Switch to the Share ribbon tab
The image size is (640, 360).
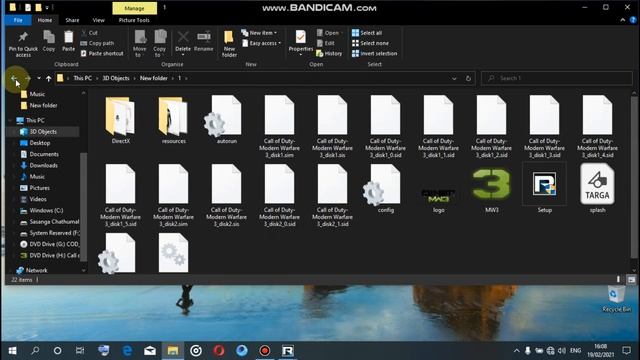(x=72, y=20)
